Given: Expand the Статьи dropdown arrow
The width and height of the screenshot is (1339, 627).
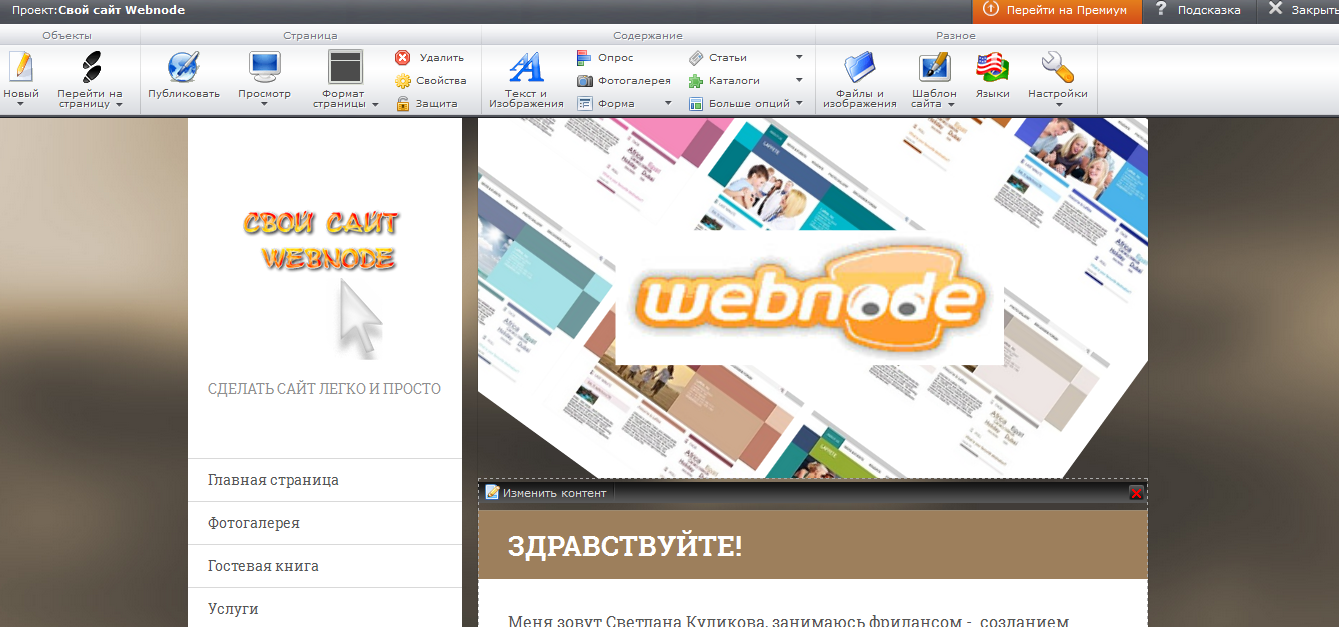Looking at the screenshot, I should point(799,58).
